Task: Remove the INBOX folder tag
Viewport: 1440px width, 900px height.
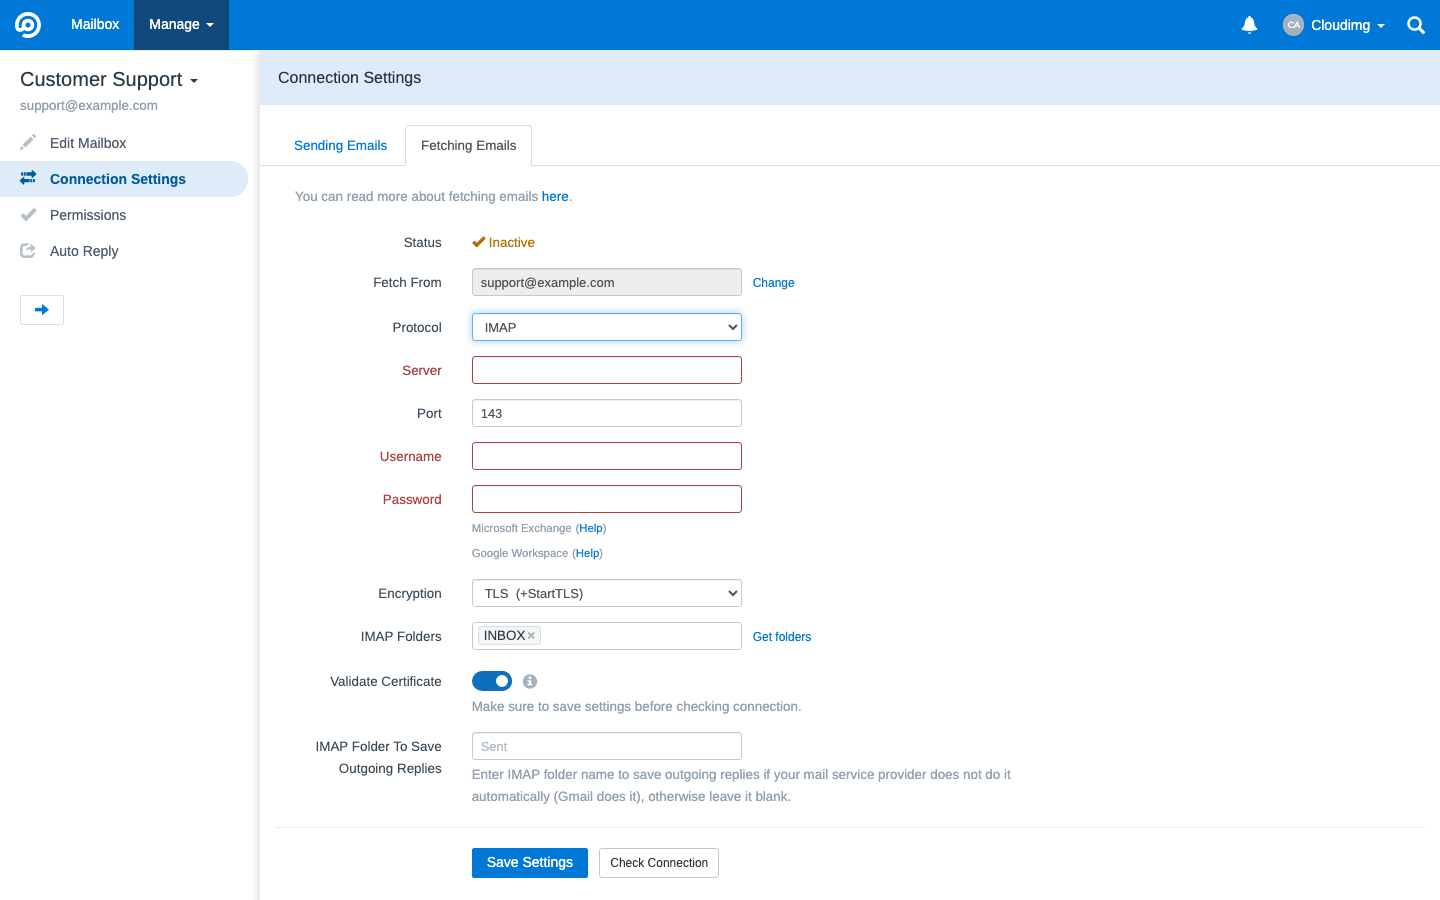Action: click(532, 636)
